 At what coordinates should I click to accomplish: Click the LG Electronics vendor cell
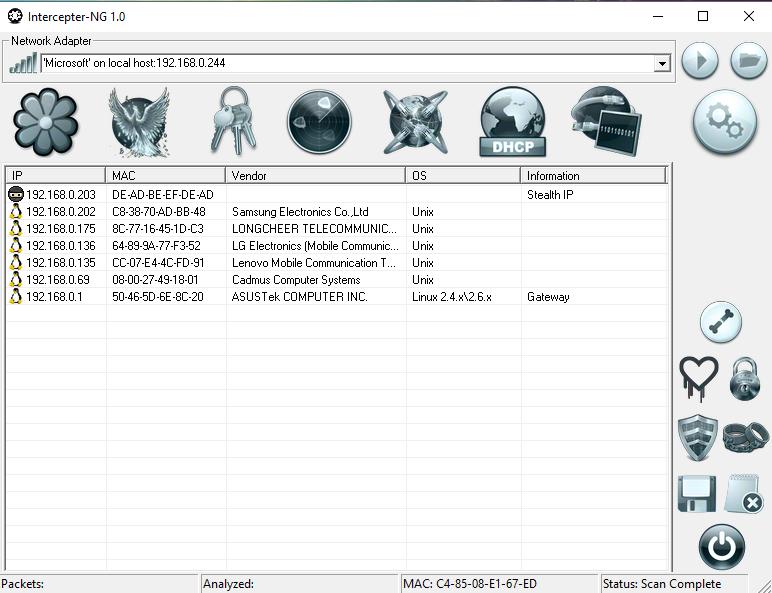315,246
